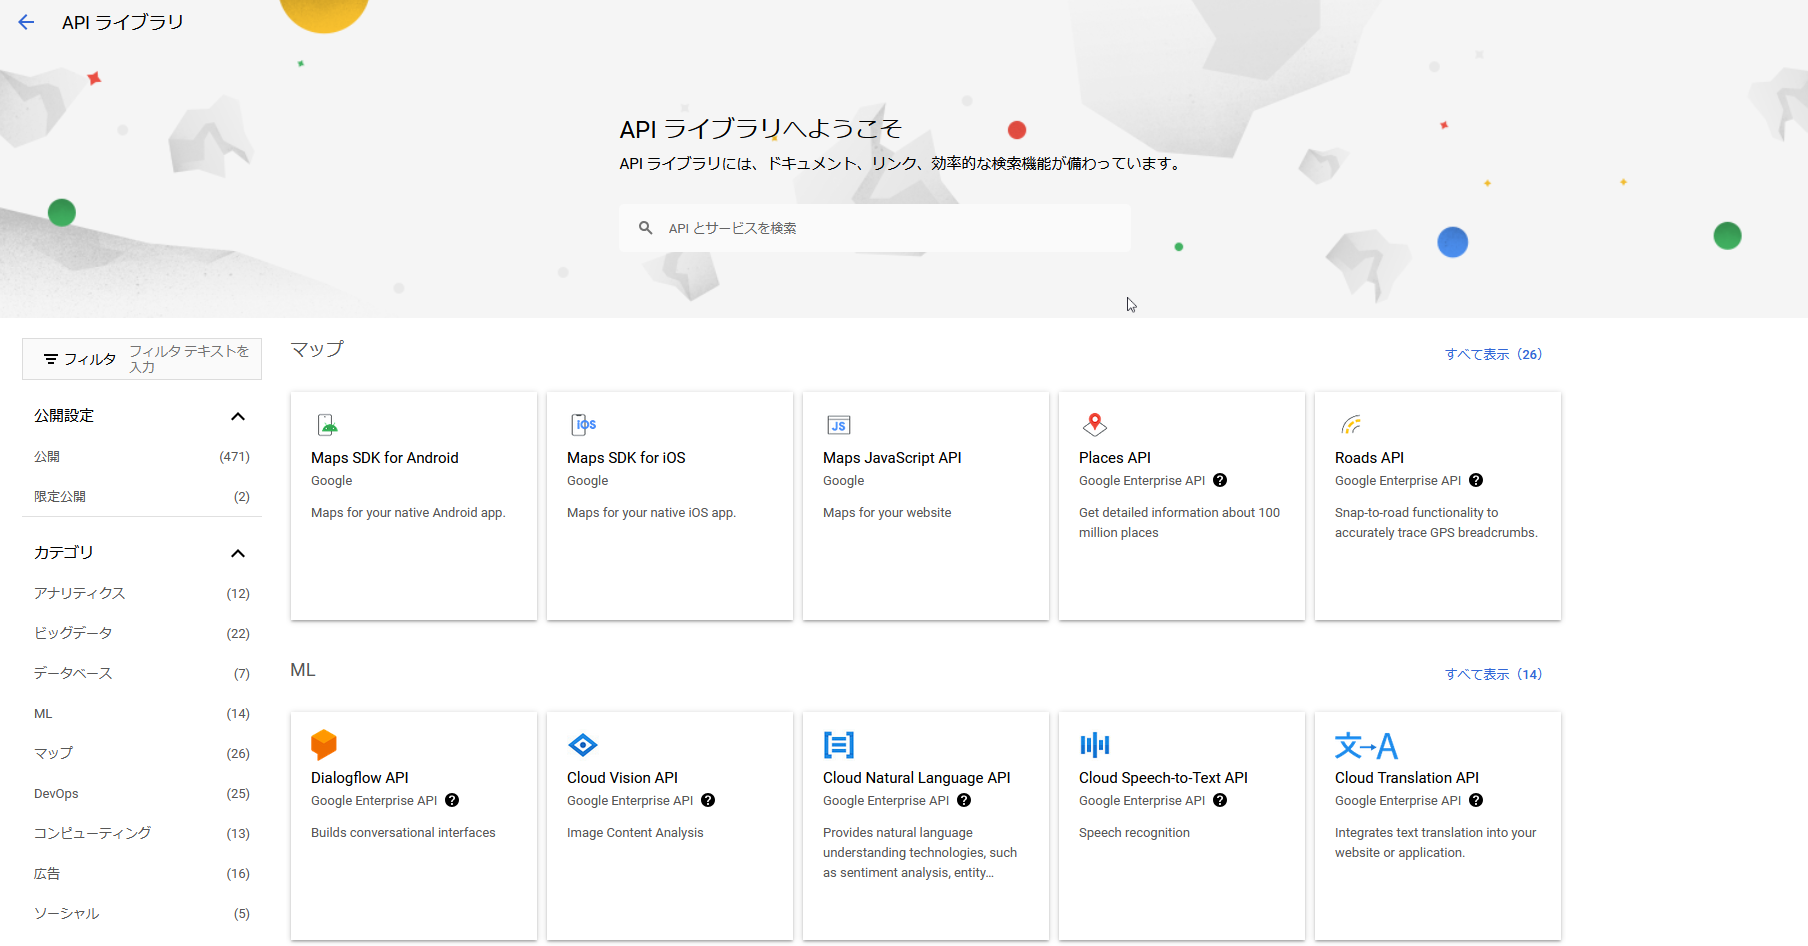Screen dimensions: 1808x946
Task: Select the DevOps category
Action: pos(142,793)
